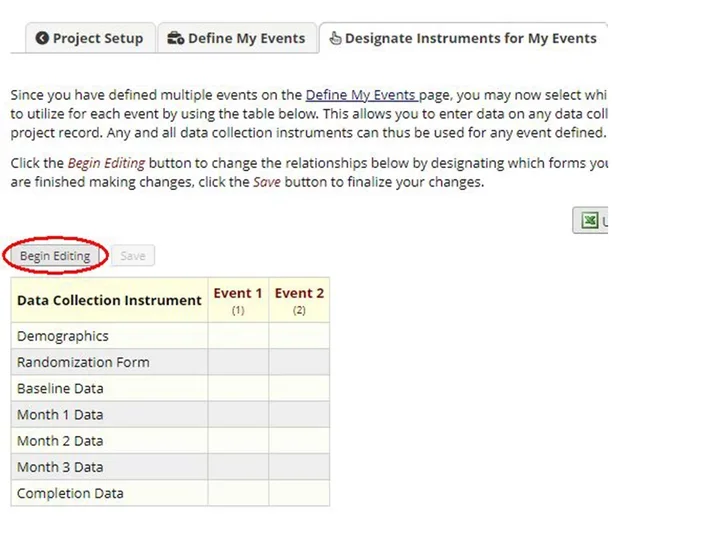Click Month 3 Data cell under Event 2

[299, 466]
